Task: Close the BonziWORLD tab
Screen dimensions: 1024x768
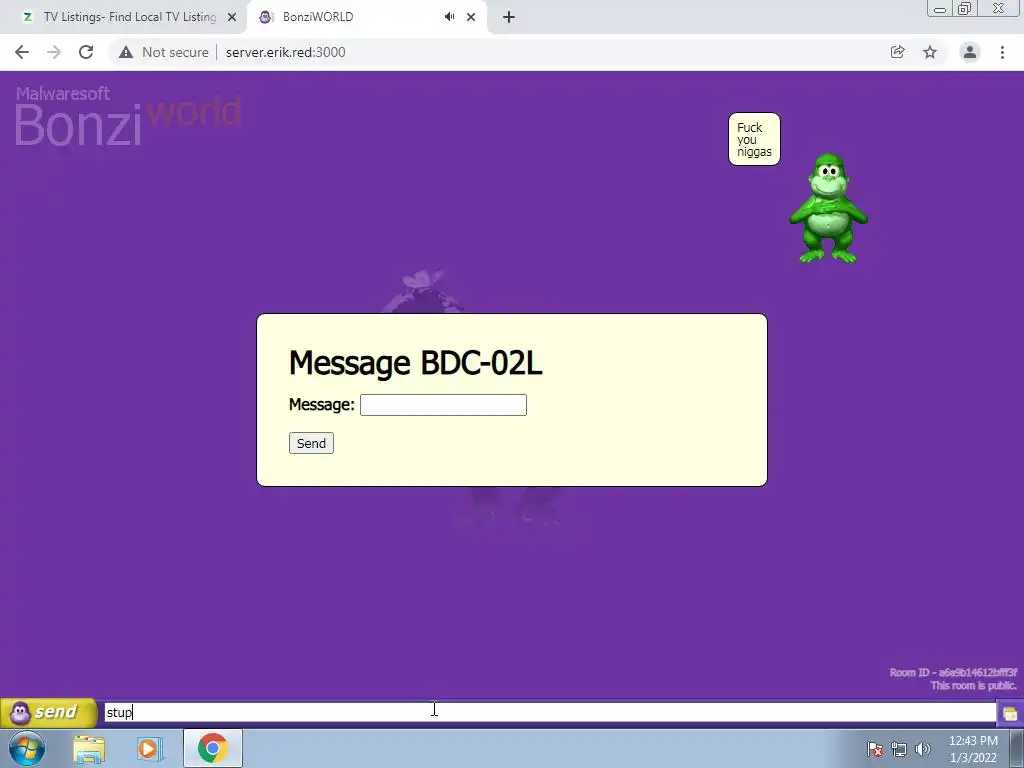Action: click(471, 17)
